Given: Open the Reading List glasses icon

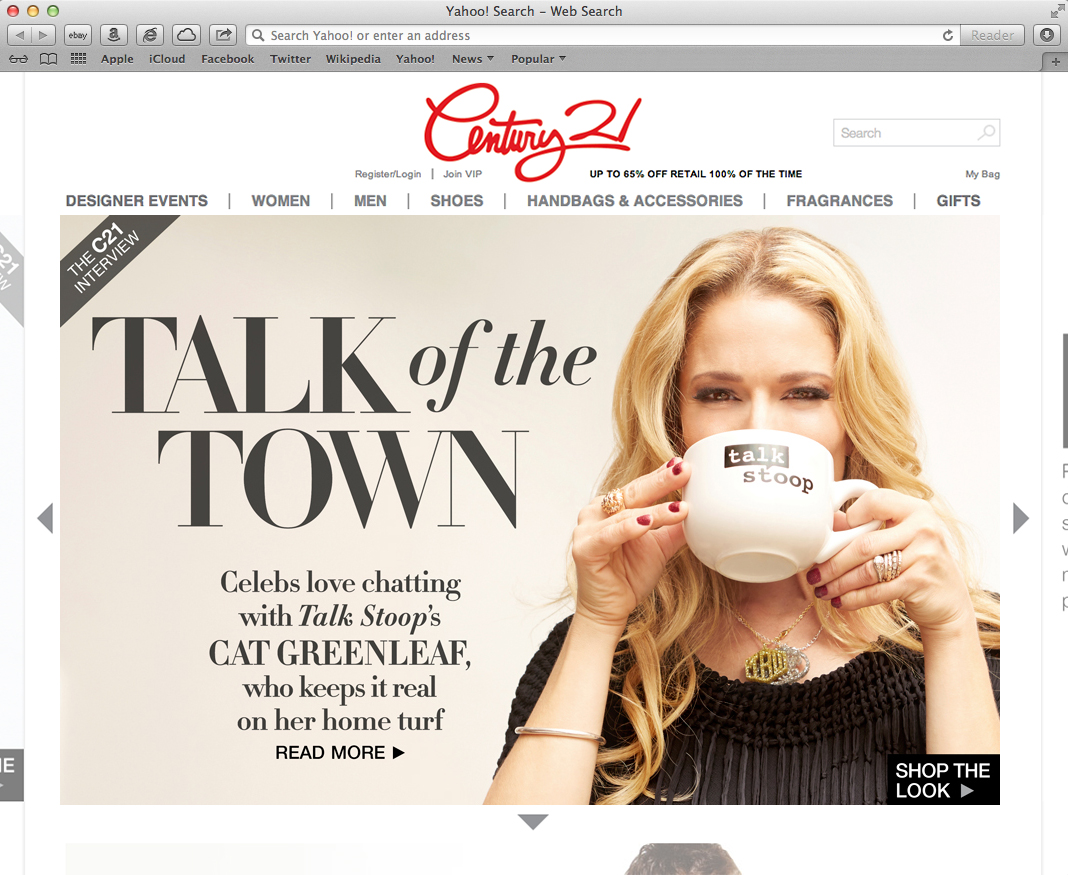Looking at the screenshot, I should (x=18, y=59).
